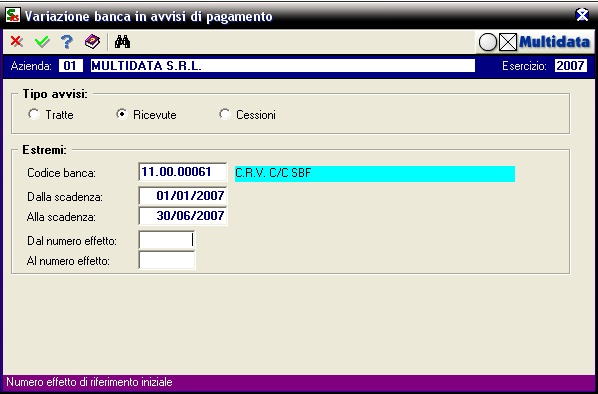
Task: Confirm with the green checkmark icon
Action: pos(42,42)
